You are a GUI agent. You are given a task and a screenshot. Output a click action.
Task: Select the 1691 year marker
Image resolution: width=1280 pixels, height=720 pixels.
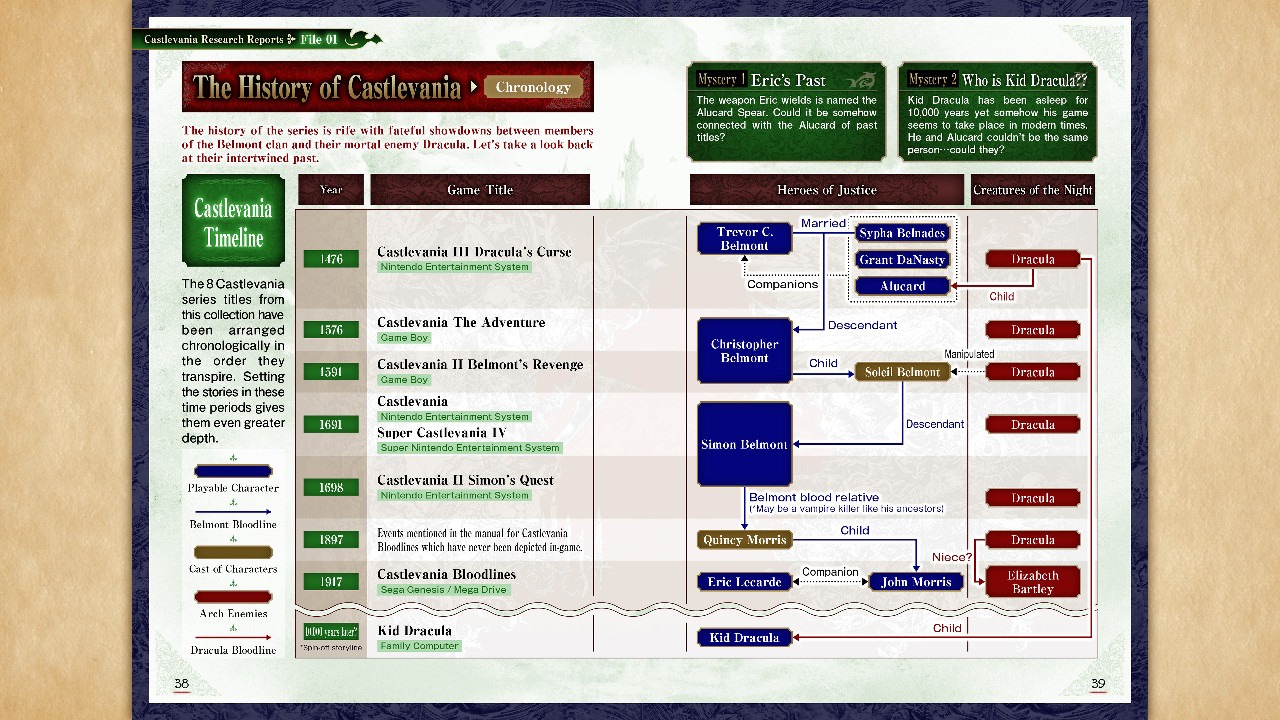pyautogui.click(x=331, y=424)
